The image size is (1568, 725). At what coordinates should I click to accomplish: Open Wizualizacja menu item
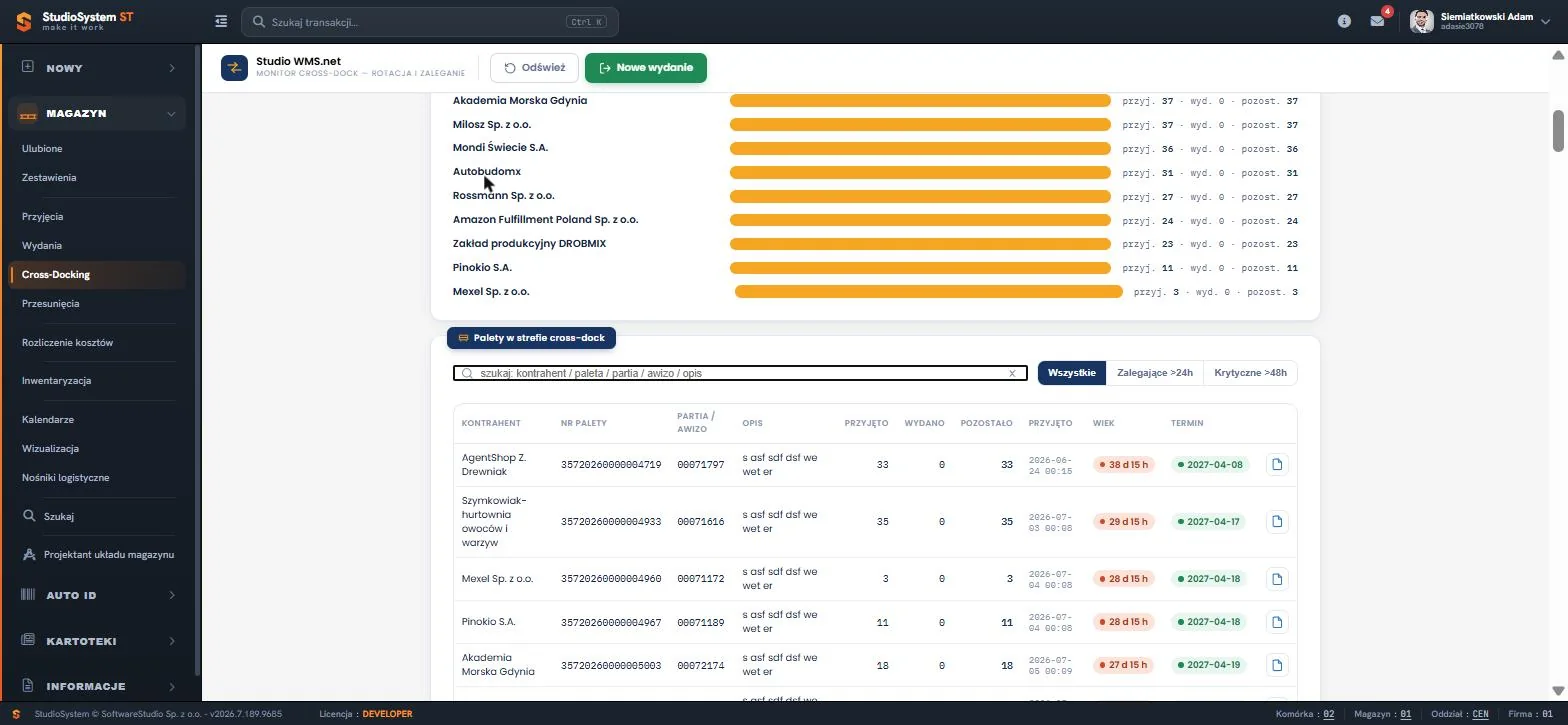tap(50, 449)
